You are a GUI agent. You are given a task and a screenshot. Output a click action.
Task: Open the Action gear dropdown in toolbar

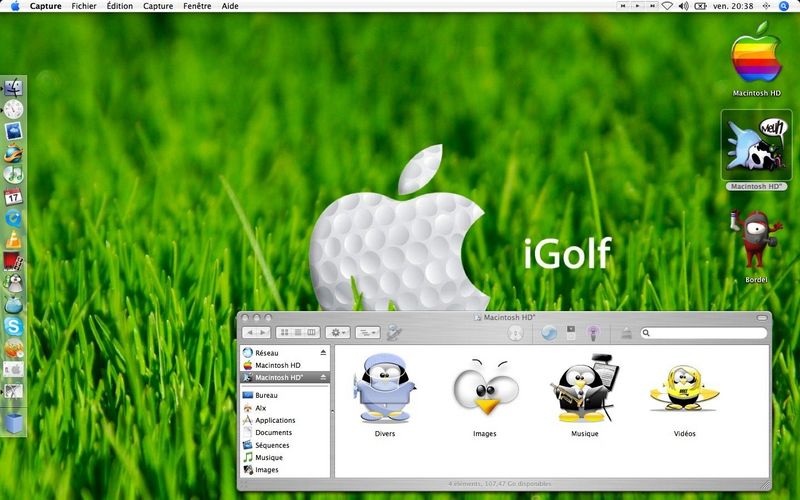pyautogui.click(x=337, y=333)
